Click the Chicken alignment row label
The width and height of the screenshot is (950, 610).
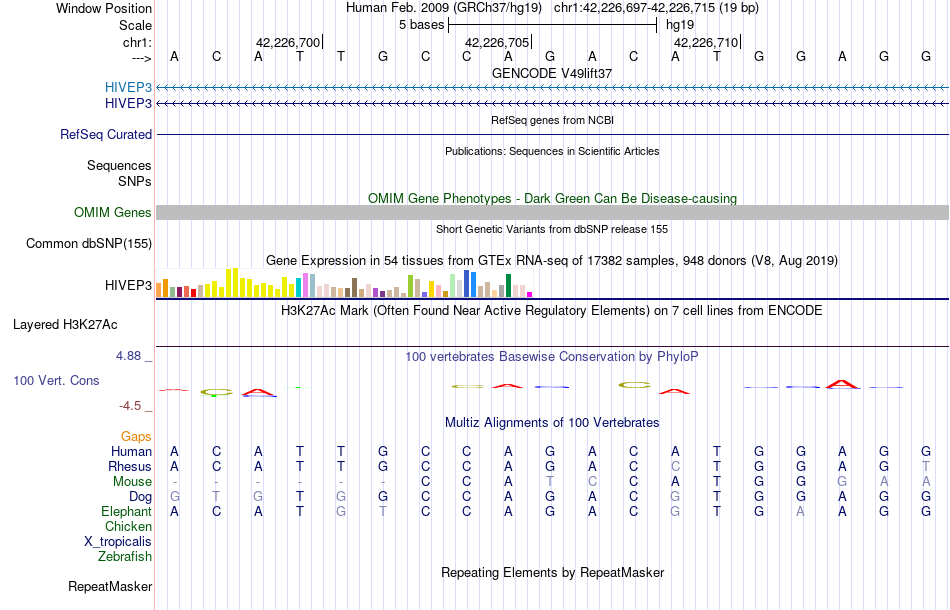coord(128,527)
